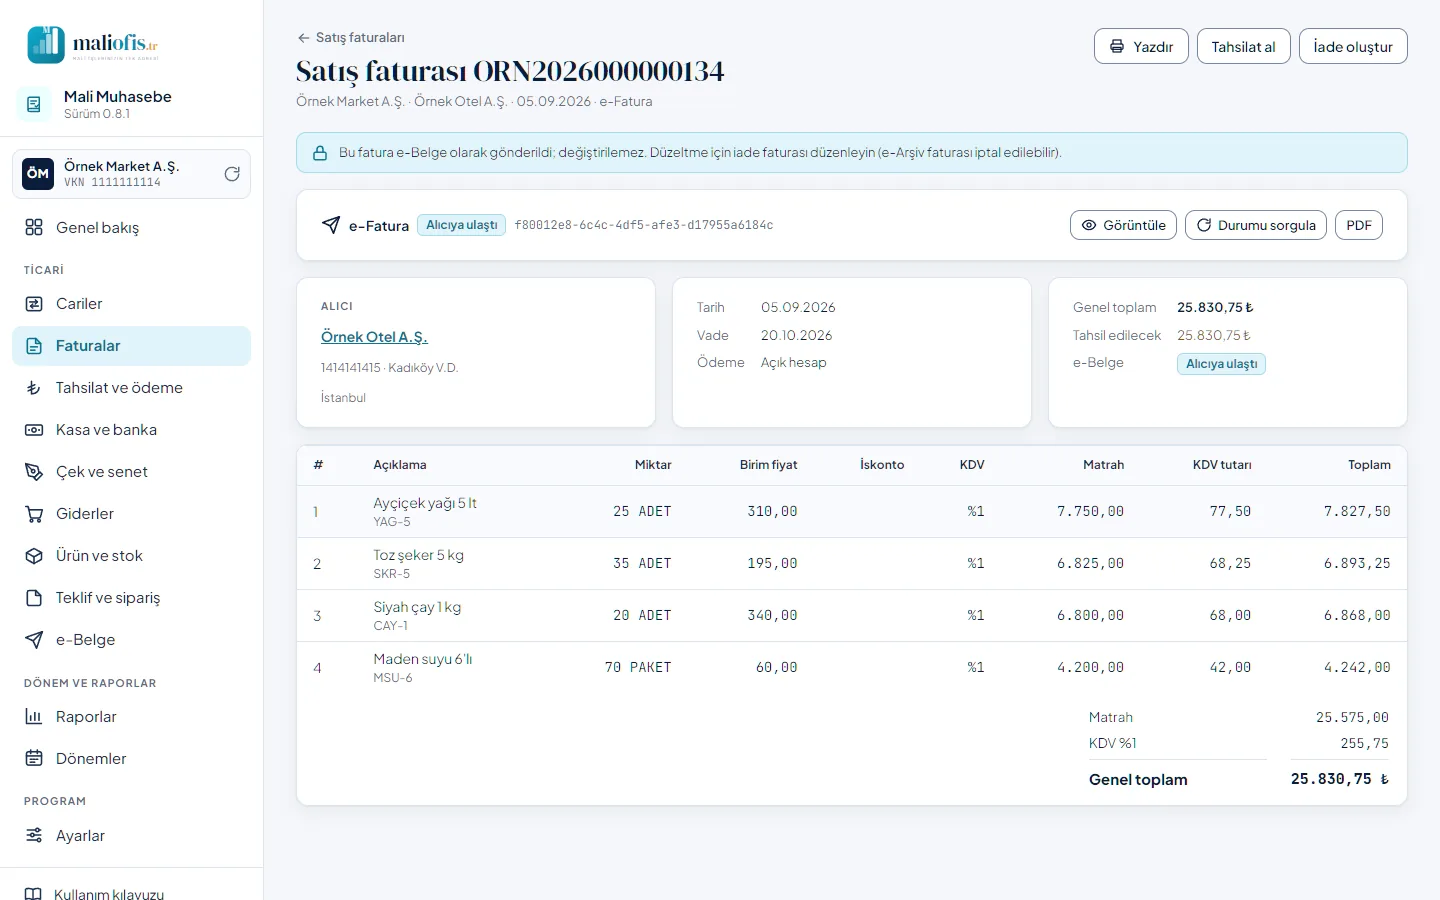Click the Genel toplam 25.830,75 ₺ footer amount
1440x900 pixels.
(1340, 779)
